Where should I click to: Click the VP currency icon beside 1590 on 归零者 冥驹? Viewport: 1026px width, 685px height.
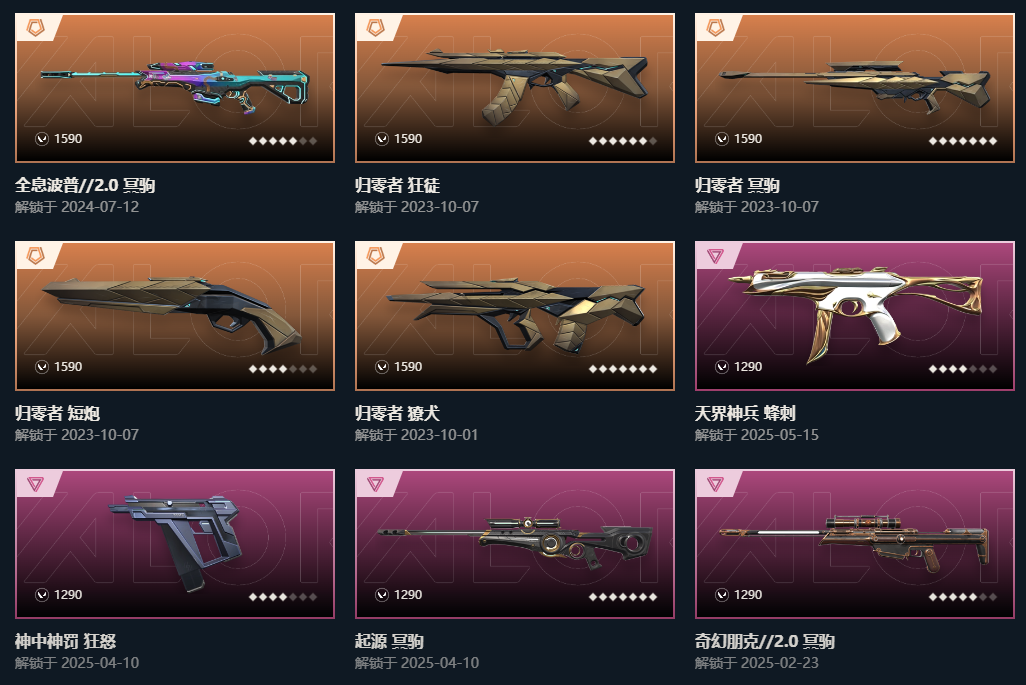[x=722, y=139]
